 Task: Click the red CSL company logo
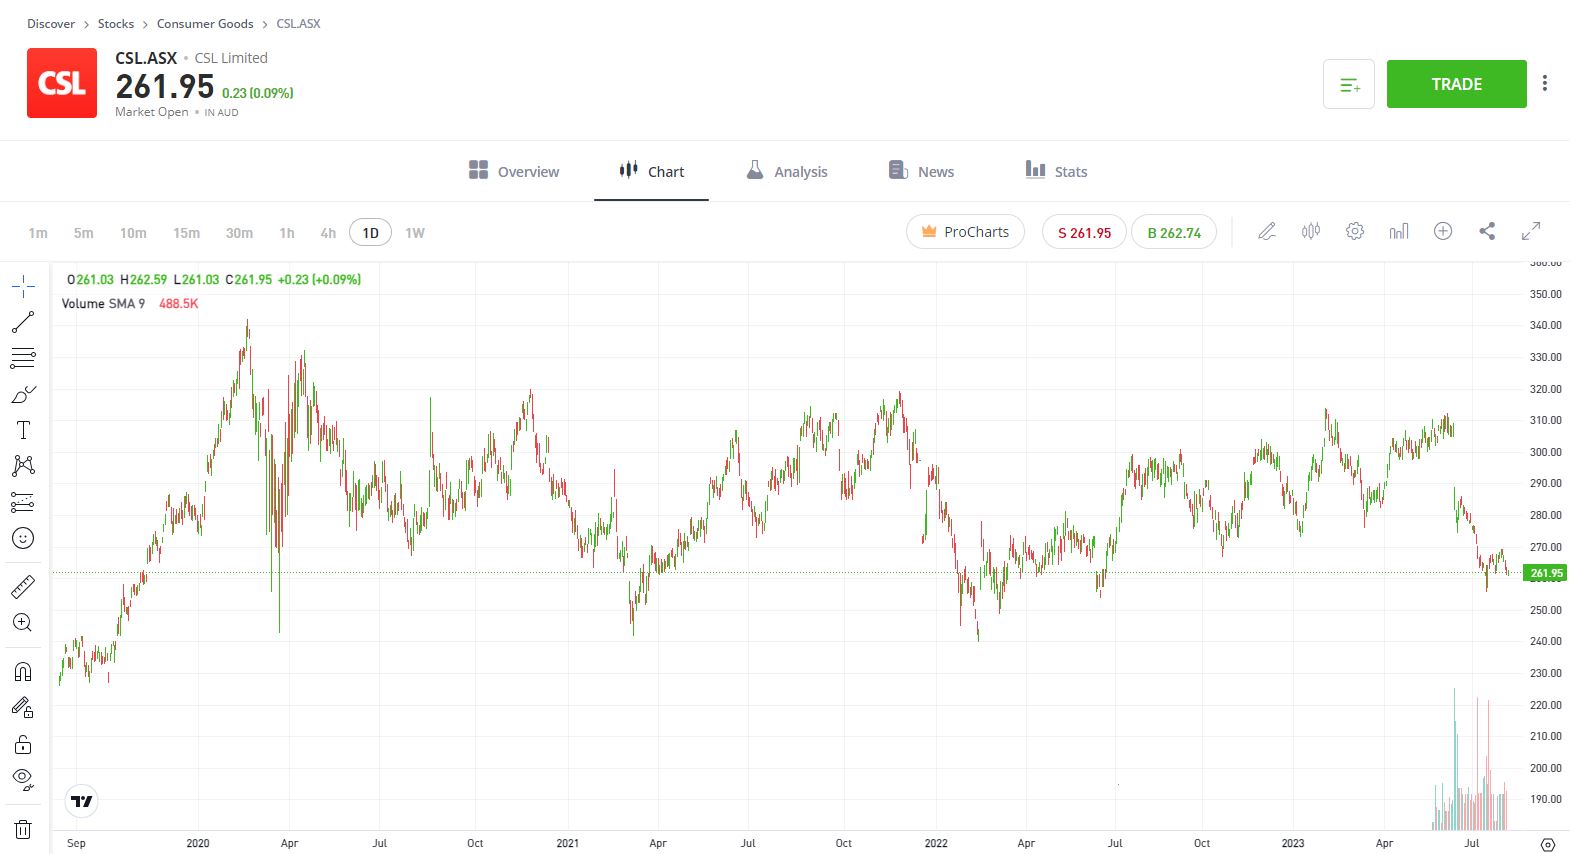62,83
